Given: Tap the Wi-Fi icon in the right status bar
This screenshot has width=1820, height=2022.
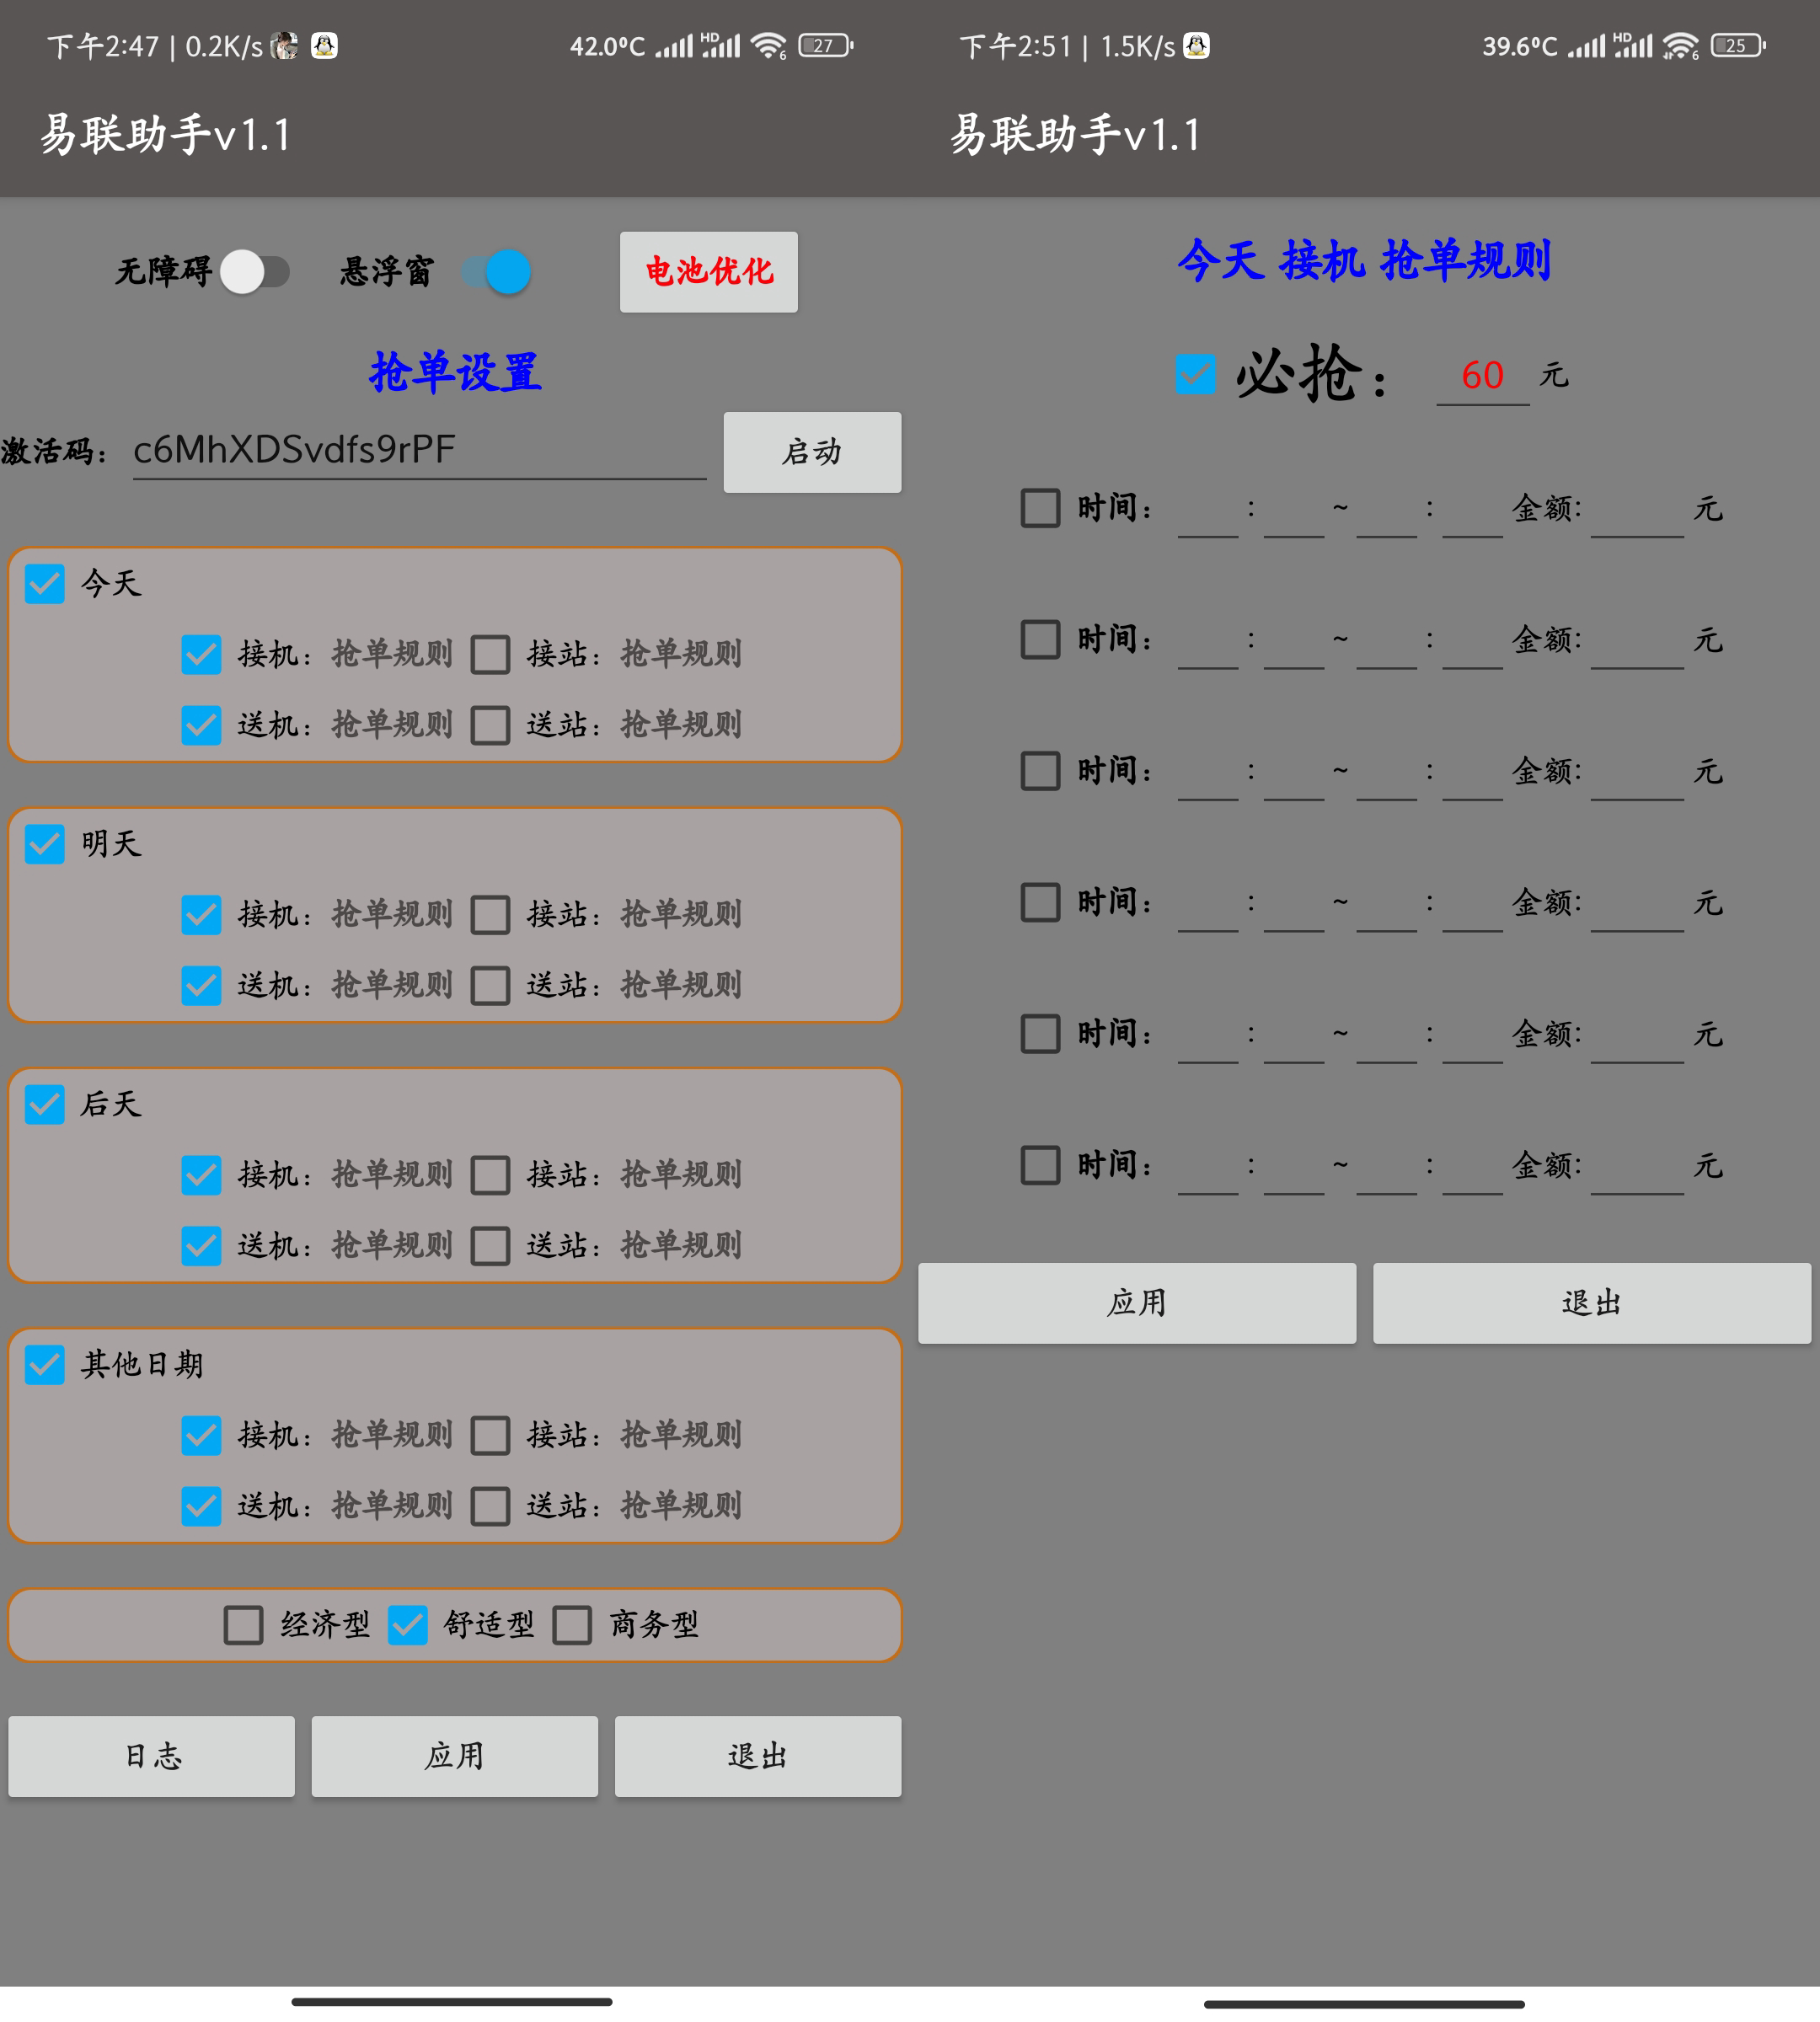Looking at the screenshot, I should tap(1681, 46).
